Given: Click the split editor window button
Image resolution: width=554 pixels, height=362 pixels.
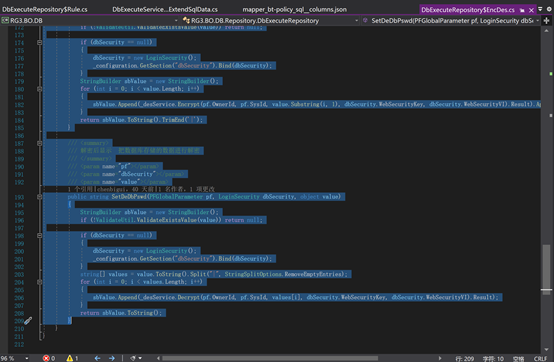Looking at the screenshot, I should point(547,21).
